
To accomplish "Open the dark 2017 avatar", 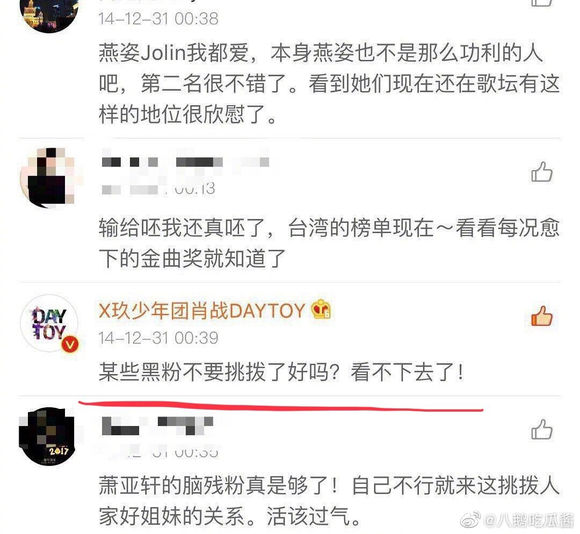I will click(x=47, y=436).
